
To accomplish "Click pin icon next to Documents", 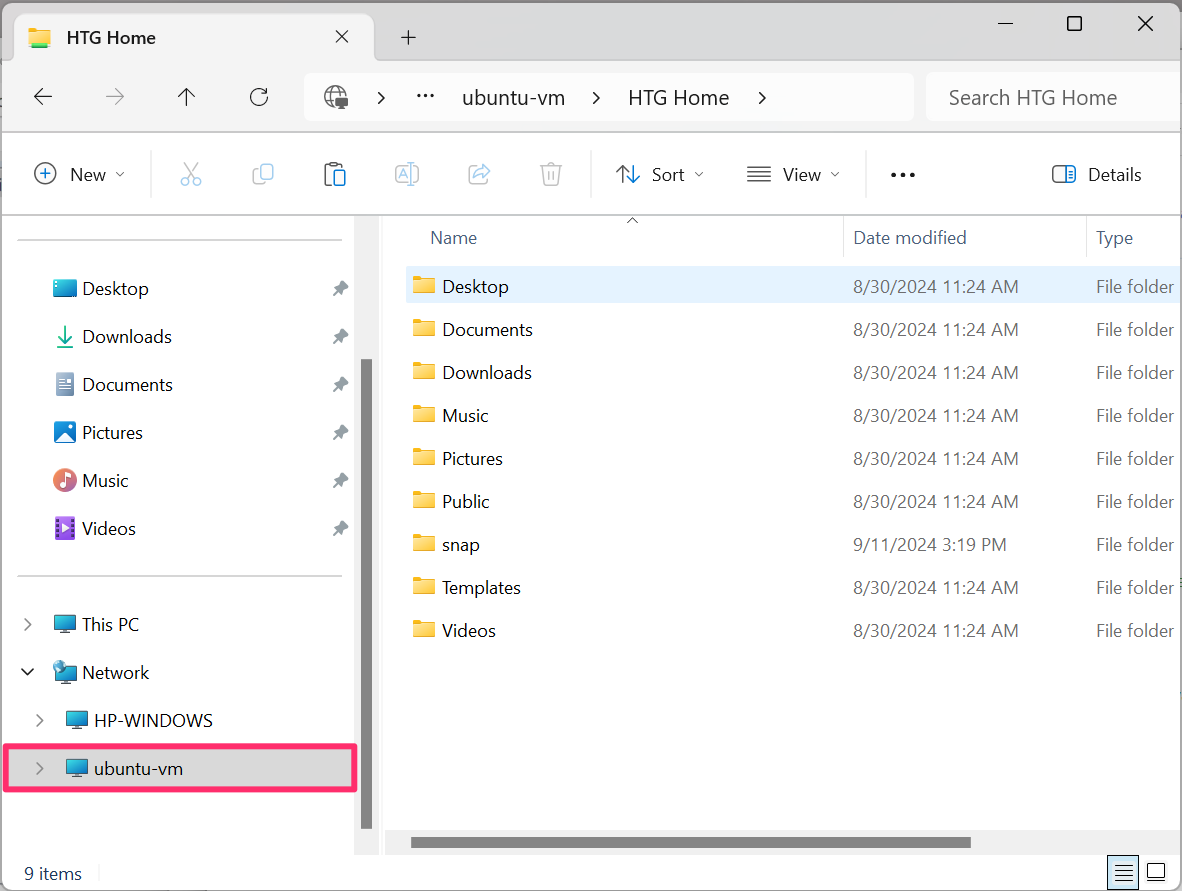I will 340,384.
